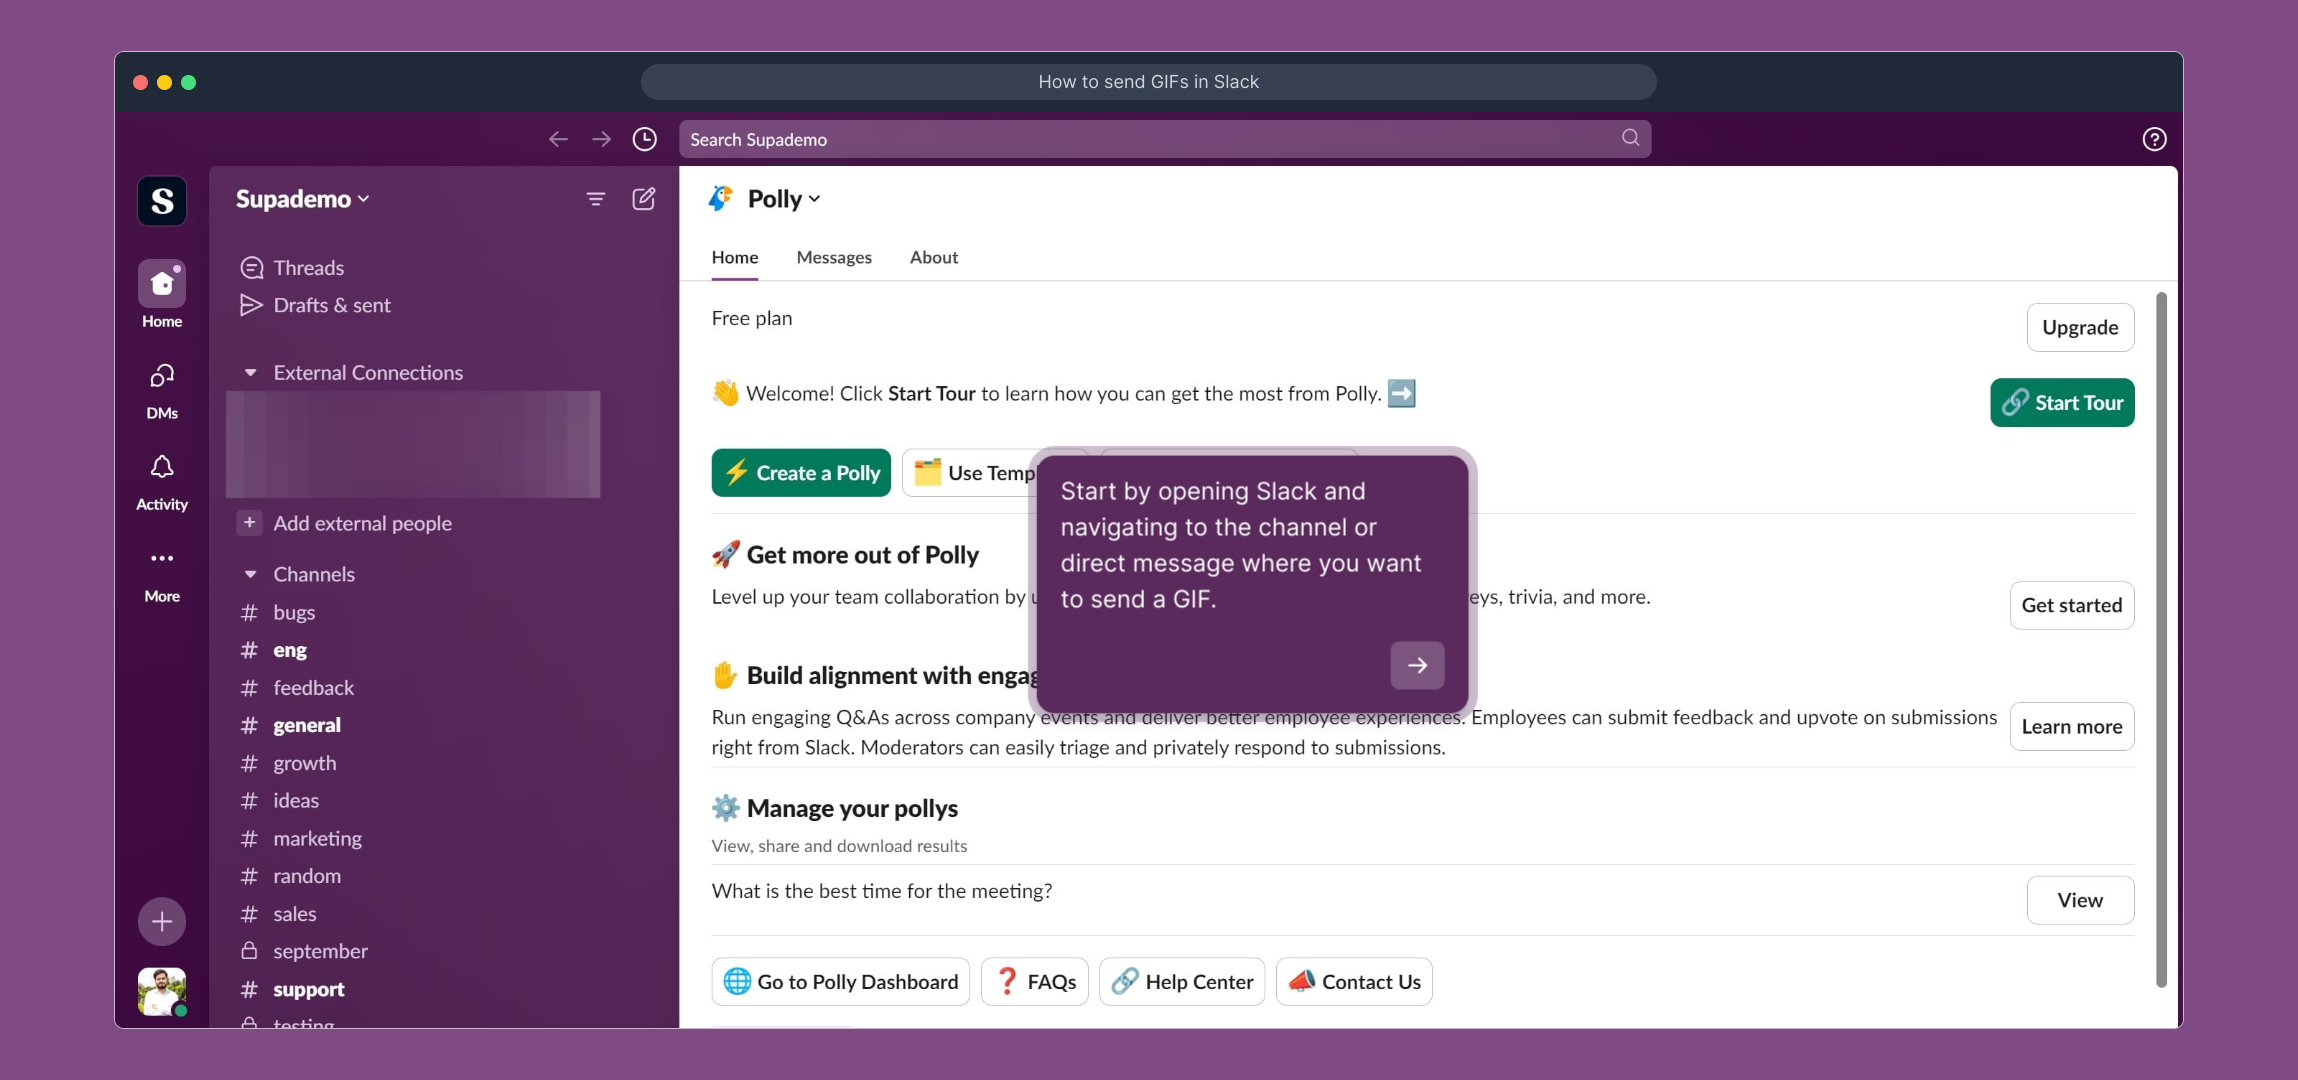Click the More ellipsis icon
The width and height of the screenshot is (2298, 1080).
162,558
